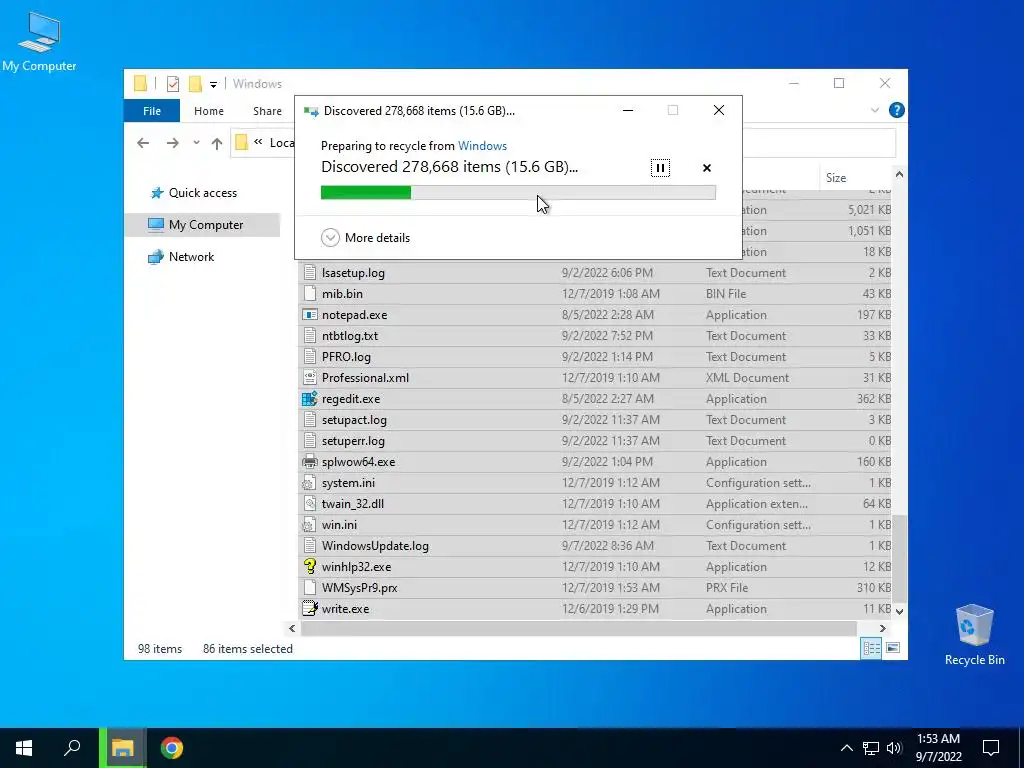Go forward with the forward arrow
1024x768 pixels.
coord(172,143)
